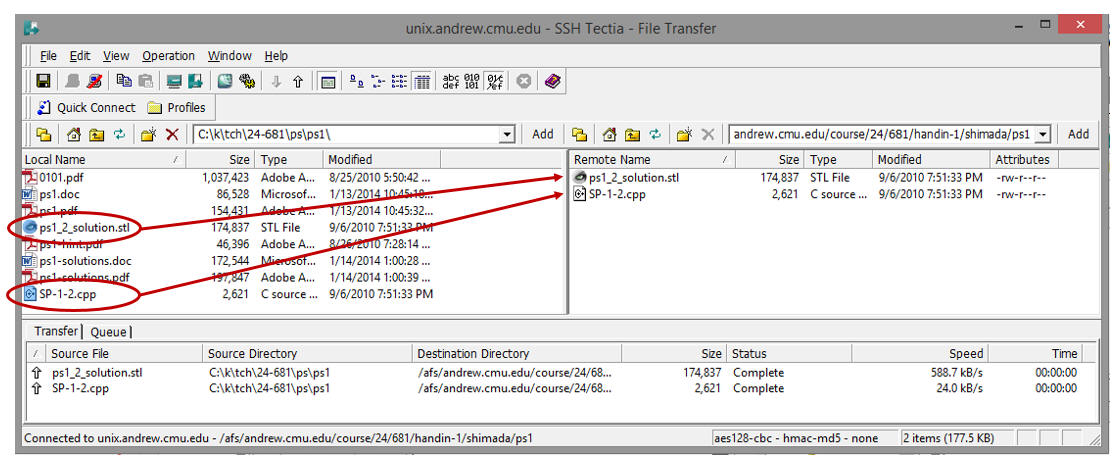
Task: Sort local files by Local Name header
Action: 104,160
